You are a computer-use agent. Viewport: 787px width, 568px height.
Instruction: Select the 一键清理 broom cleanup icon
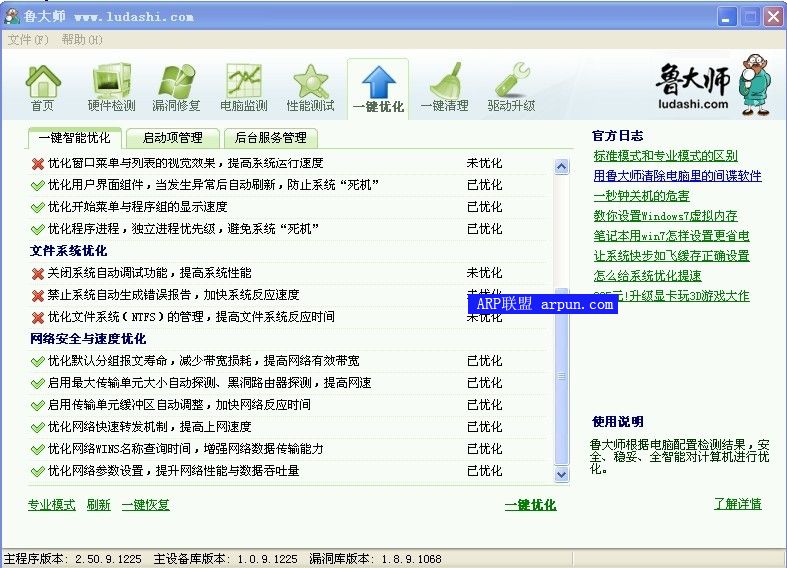coord(444,88)
